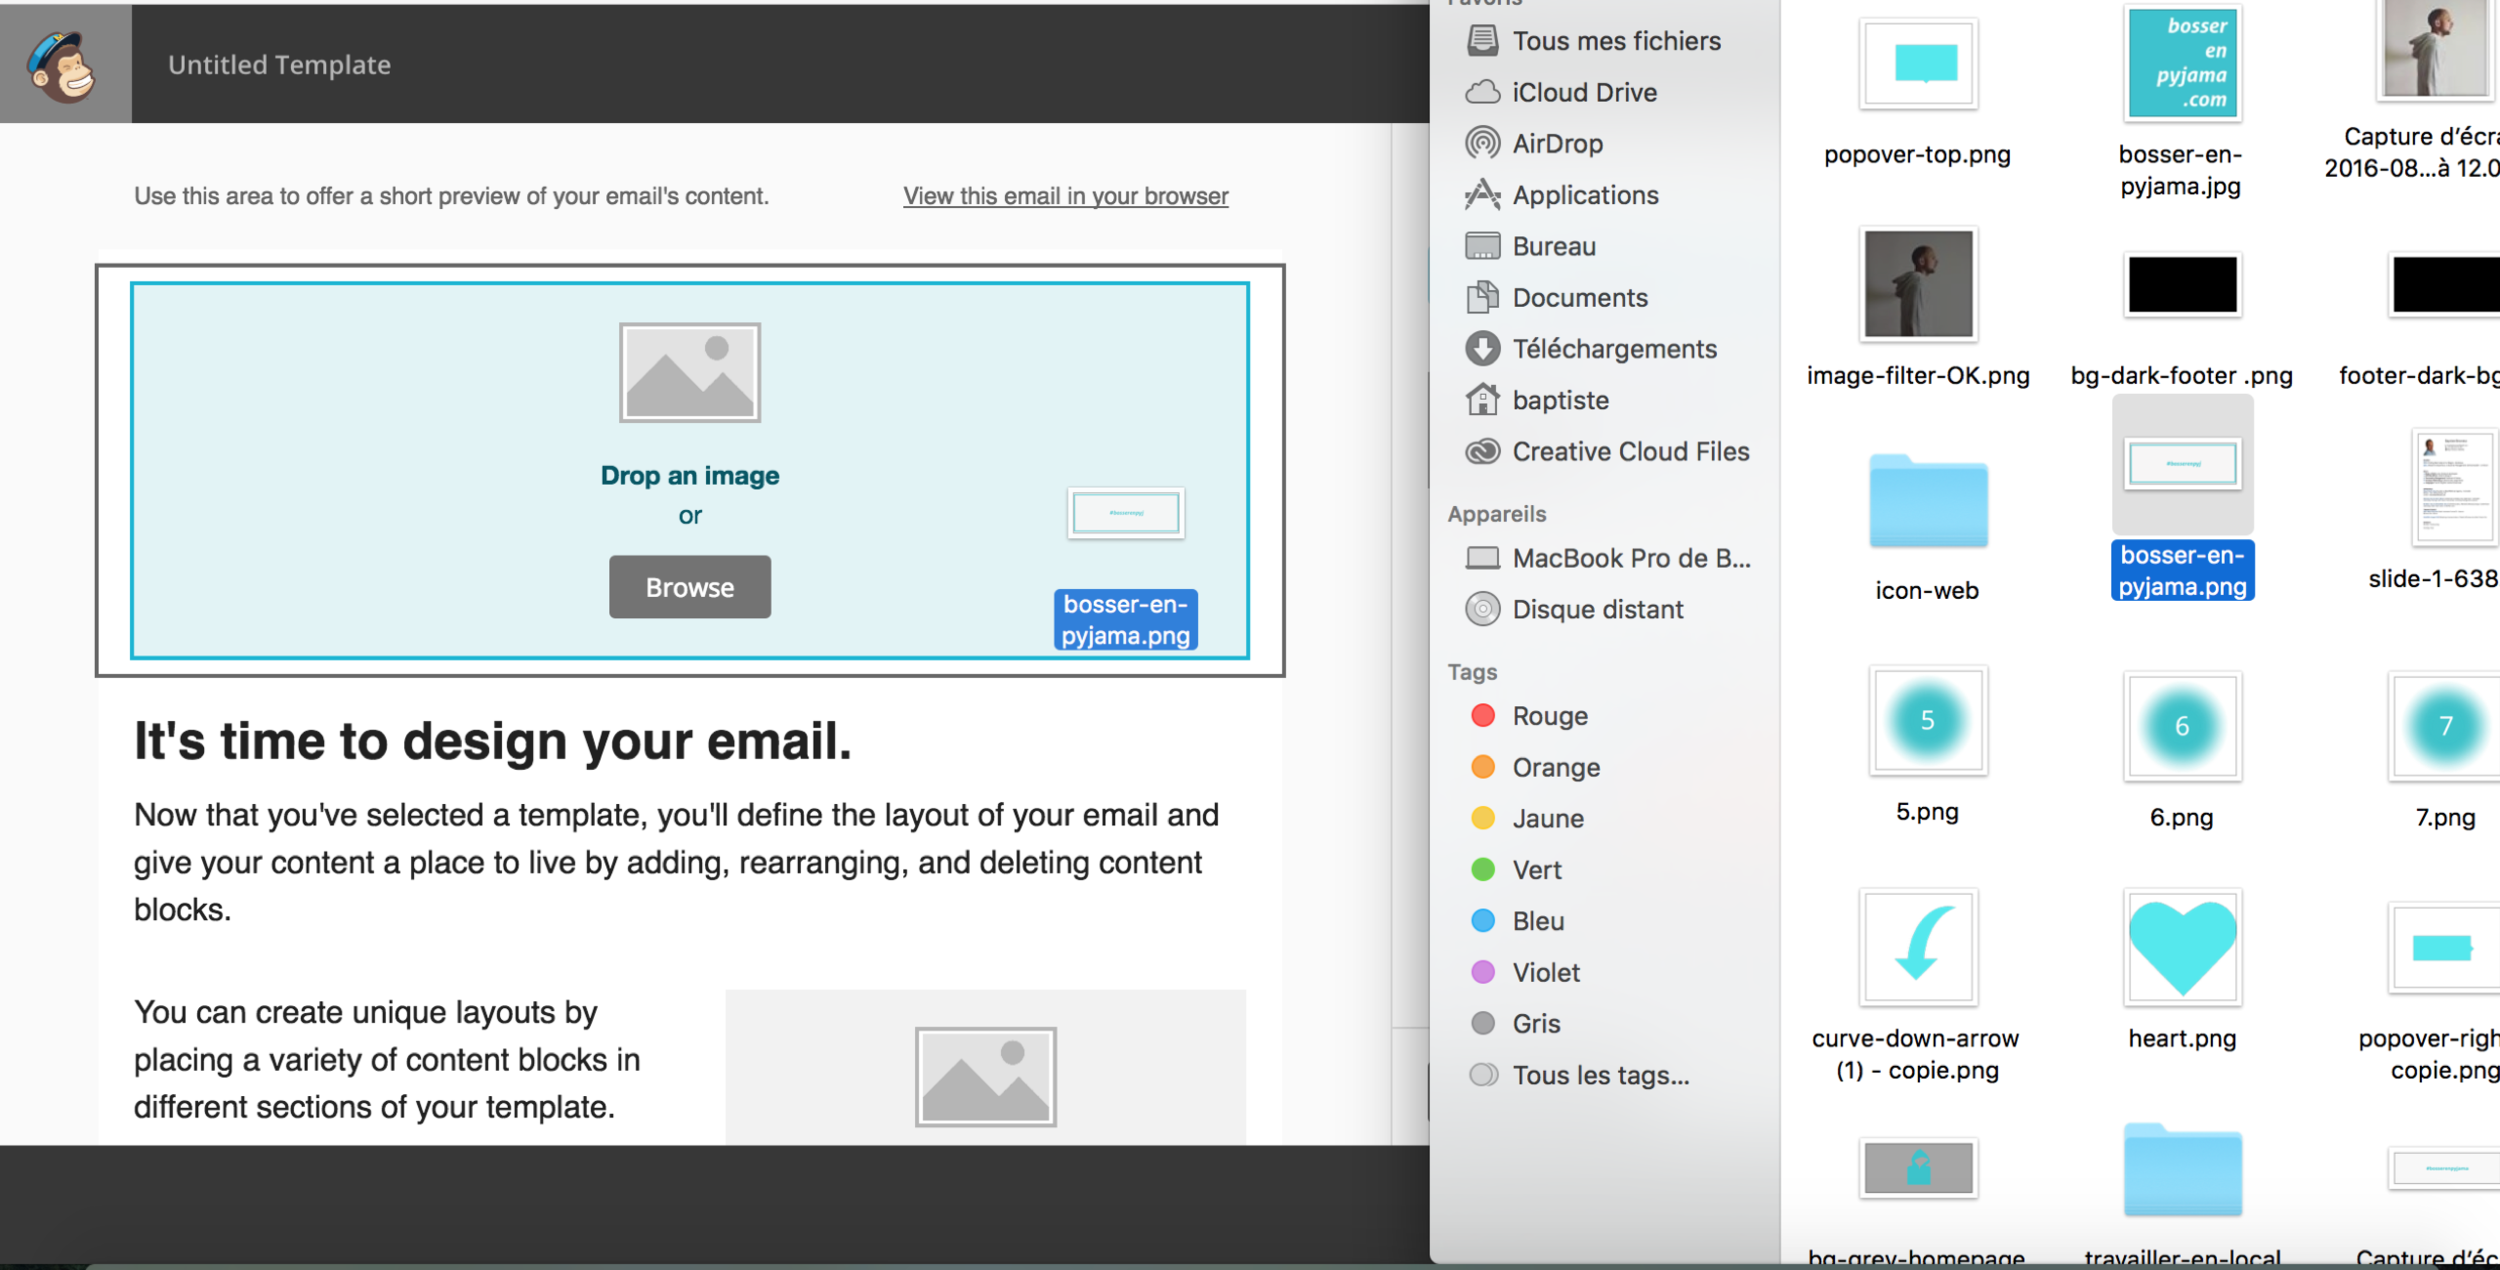The image size is (2500, 1270).
Task: Open iCloud Drive in sidebar
Action: [x=1583, y=93]
